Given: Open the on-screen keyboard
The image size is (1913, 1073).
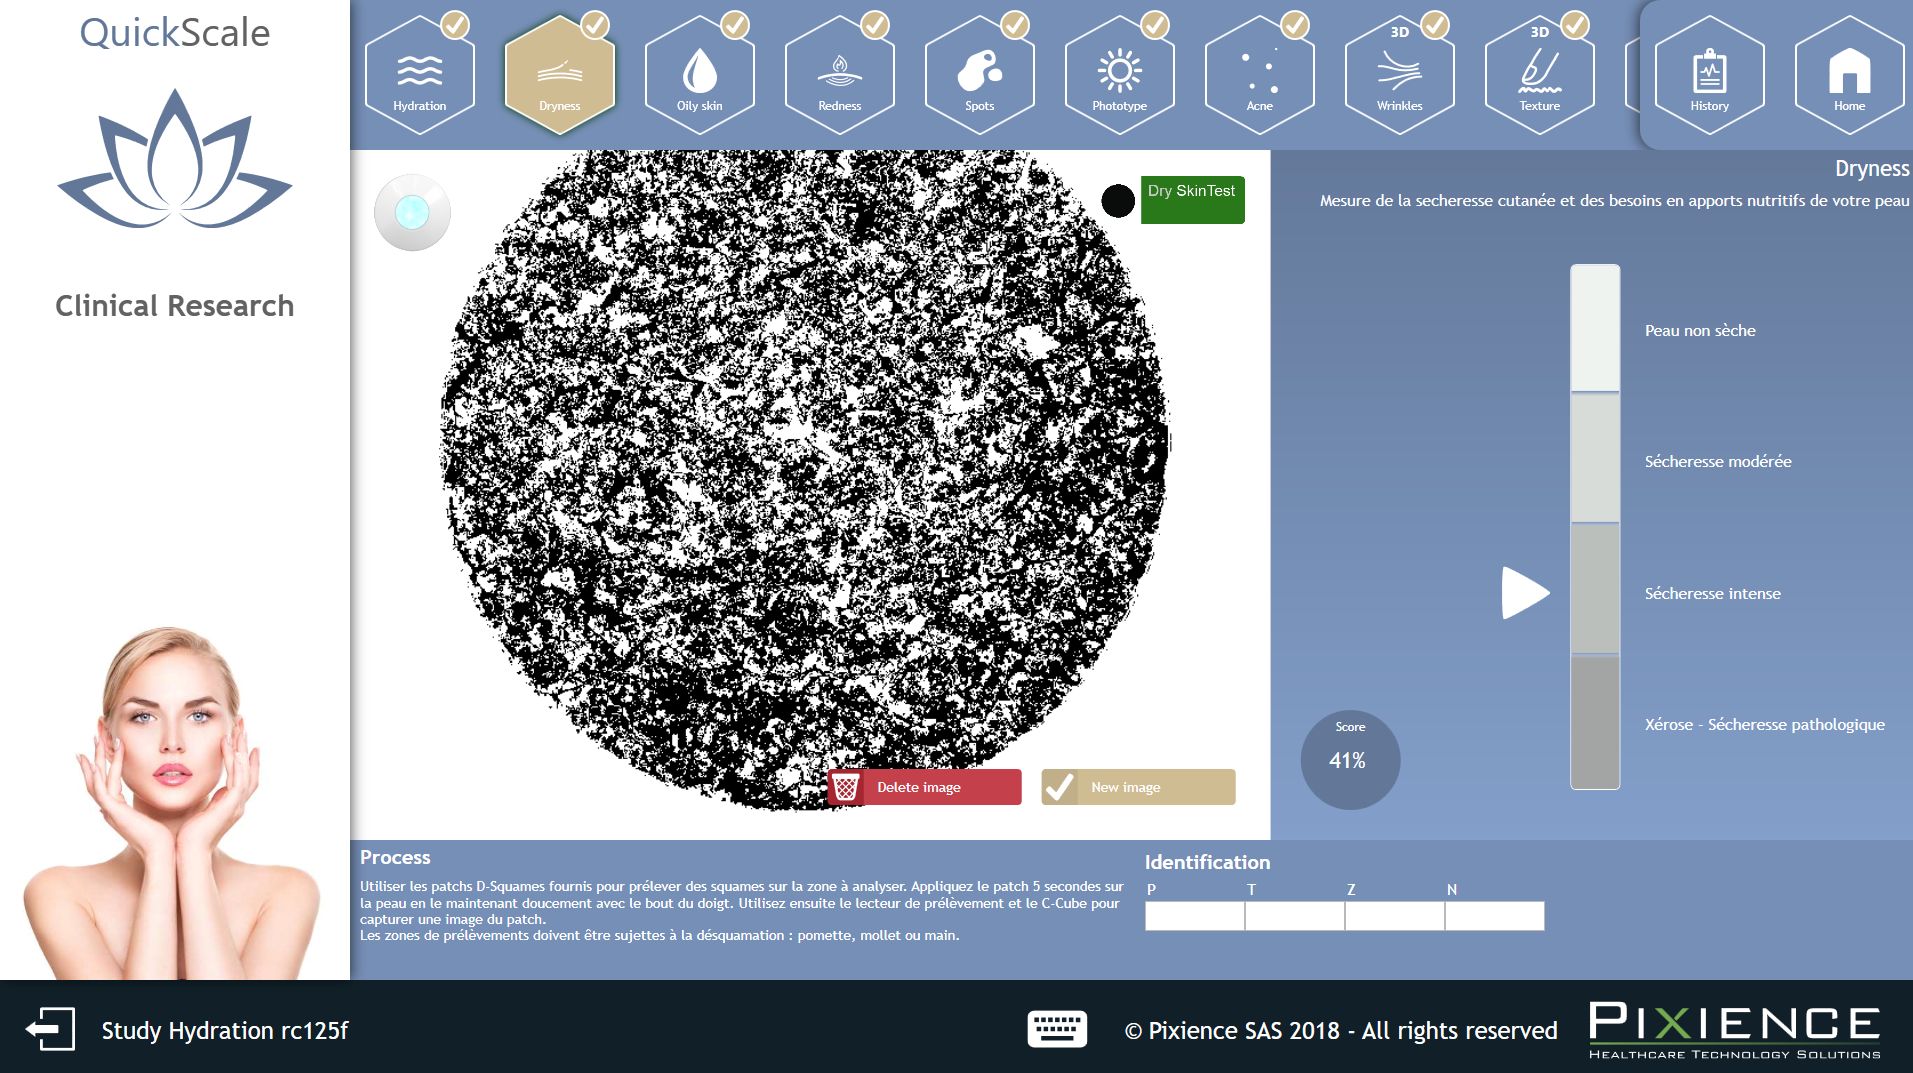Looking at the screenshot, I should (1057, 1028).
